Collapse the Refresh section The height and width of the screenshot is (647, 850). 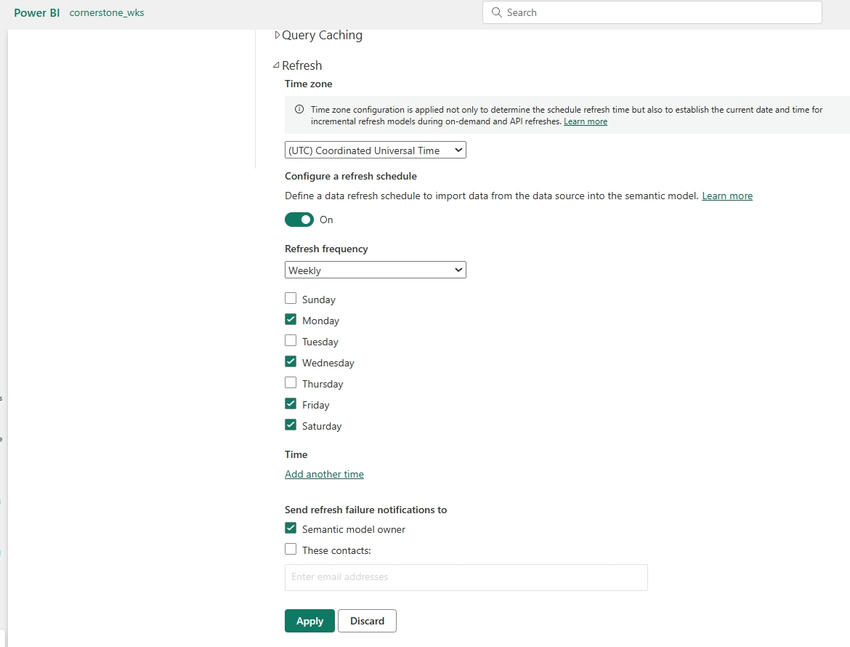[x=276, y=64]
